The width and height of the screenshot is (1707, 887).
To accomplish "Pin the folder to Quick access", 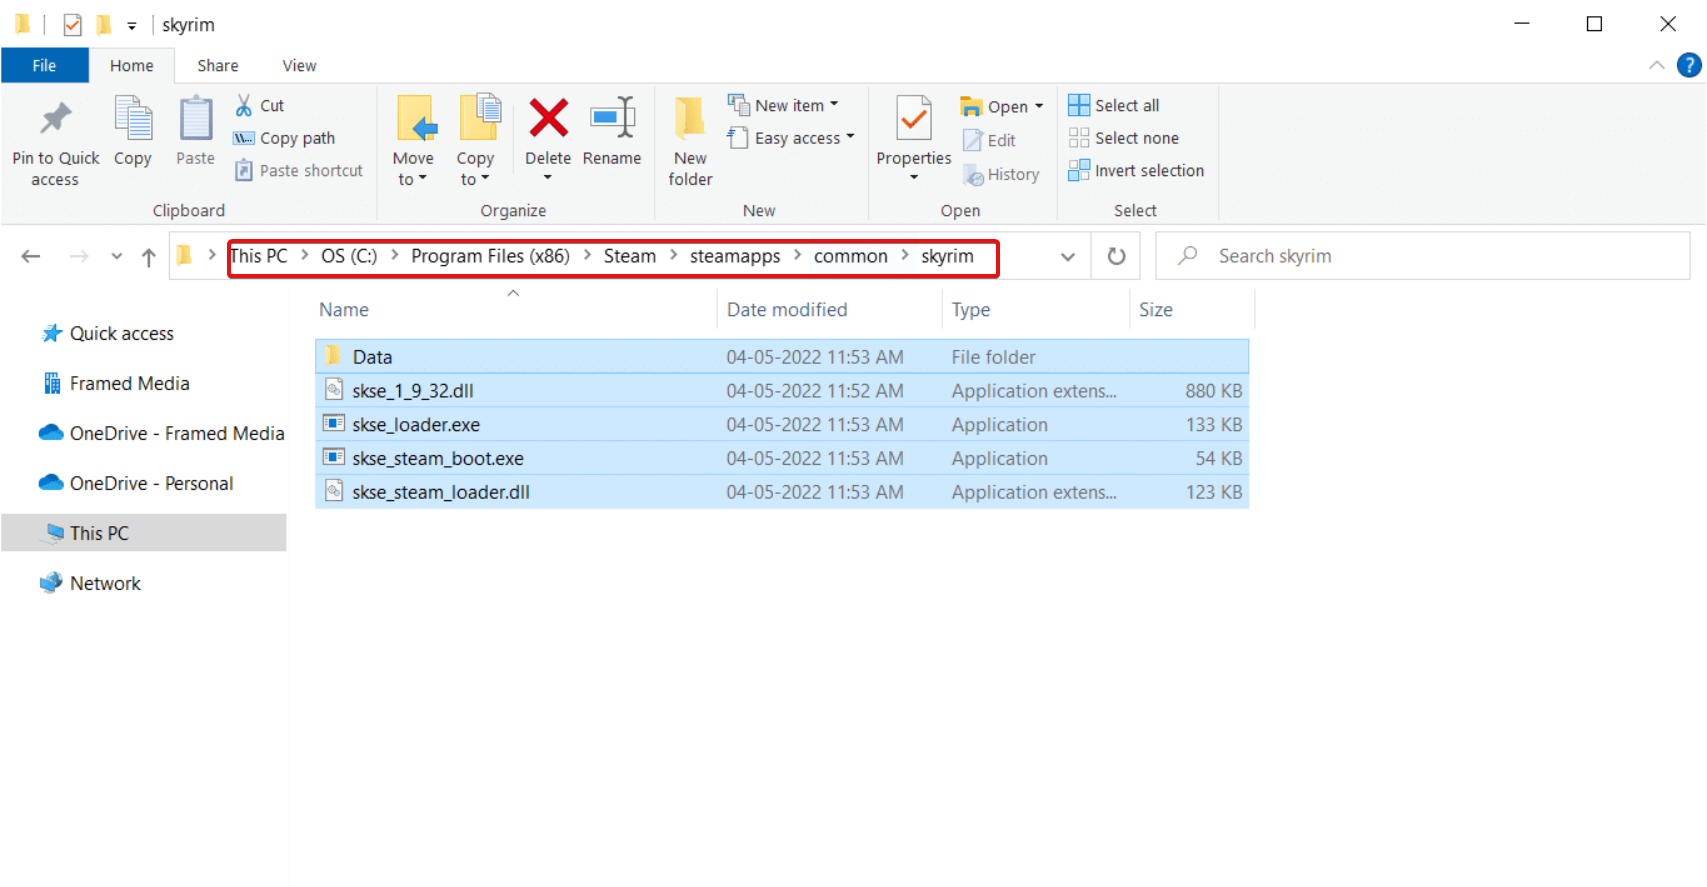I will coord(55,143).
